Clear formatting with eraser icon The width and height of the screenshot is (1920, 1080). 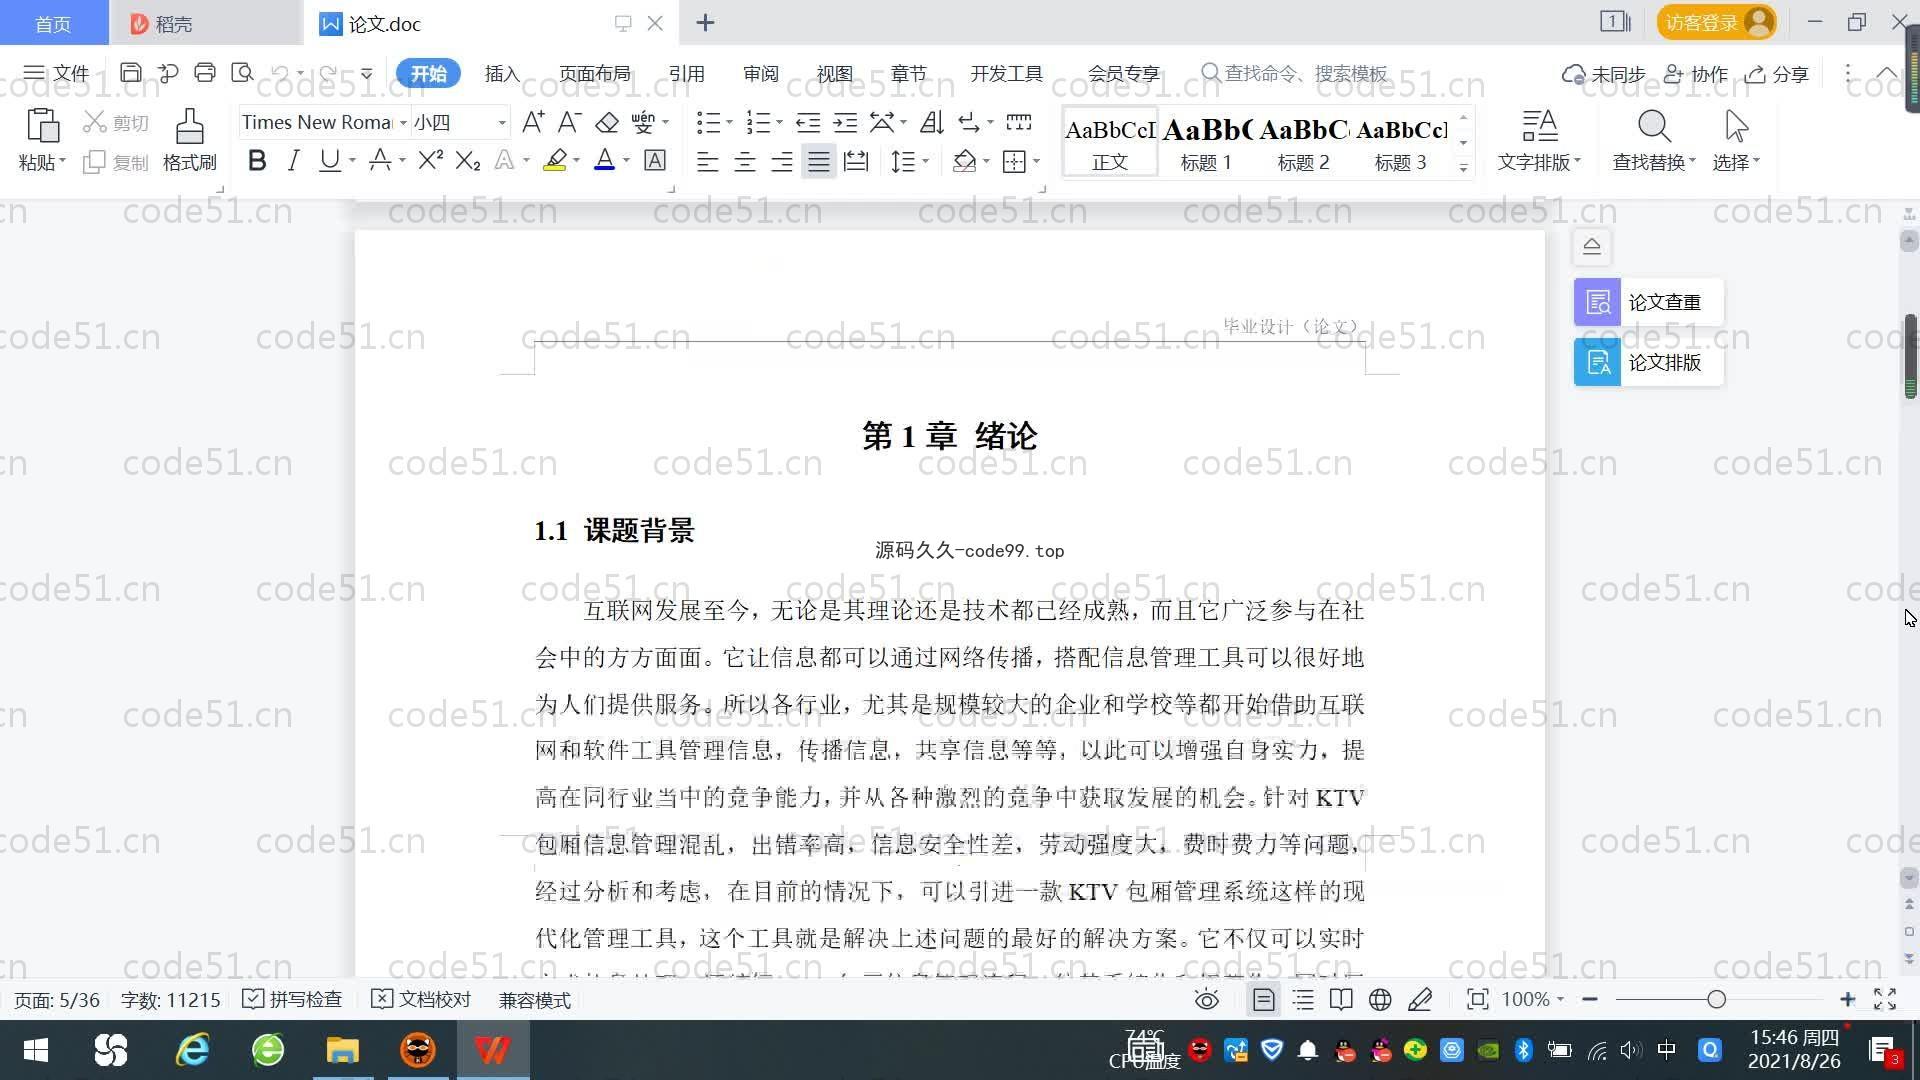[607, 122]
